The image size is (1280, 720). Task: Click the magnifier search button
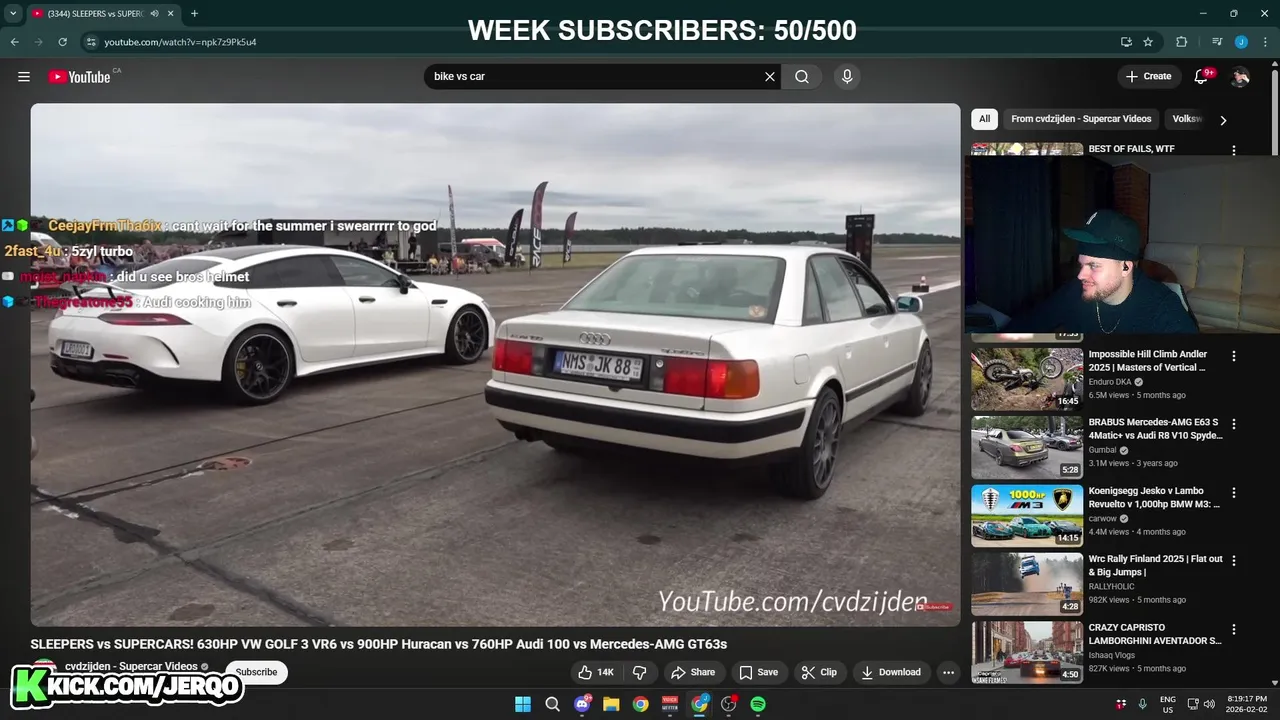(x=802, y=77)
